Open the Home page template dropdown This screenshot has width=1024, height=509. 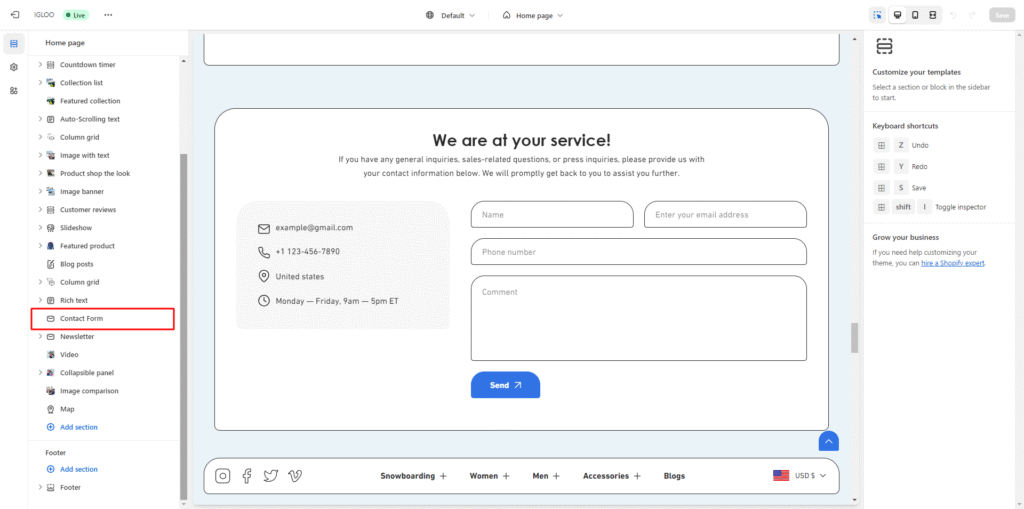click(x=533, y=15)
